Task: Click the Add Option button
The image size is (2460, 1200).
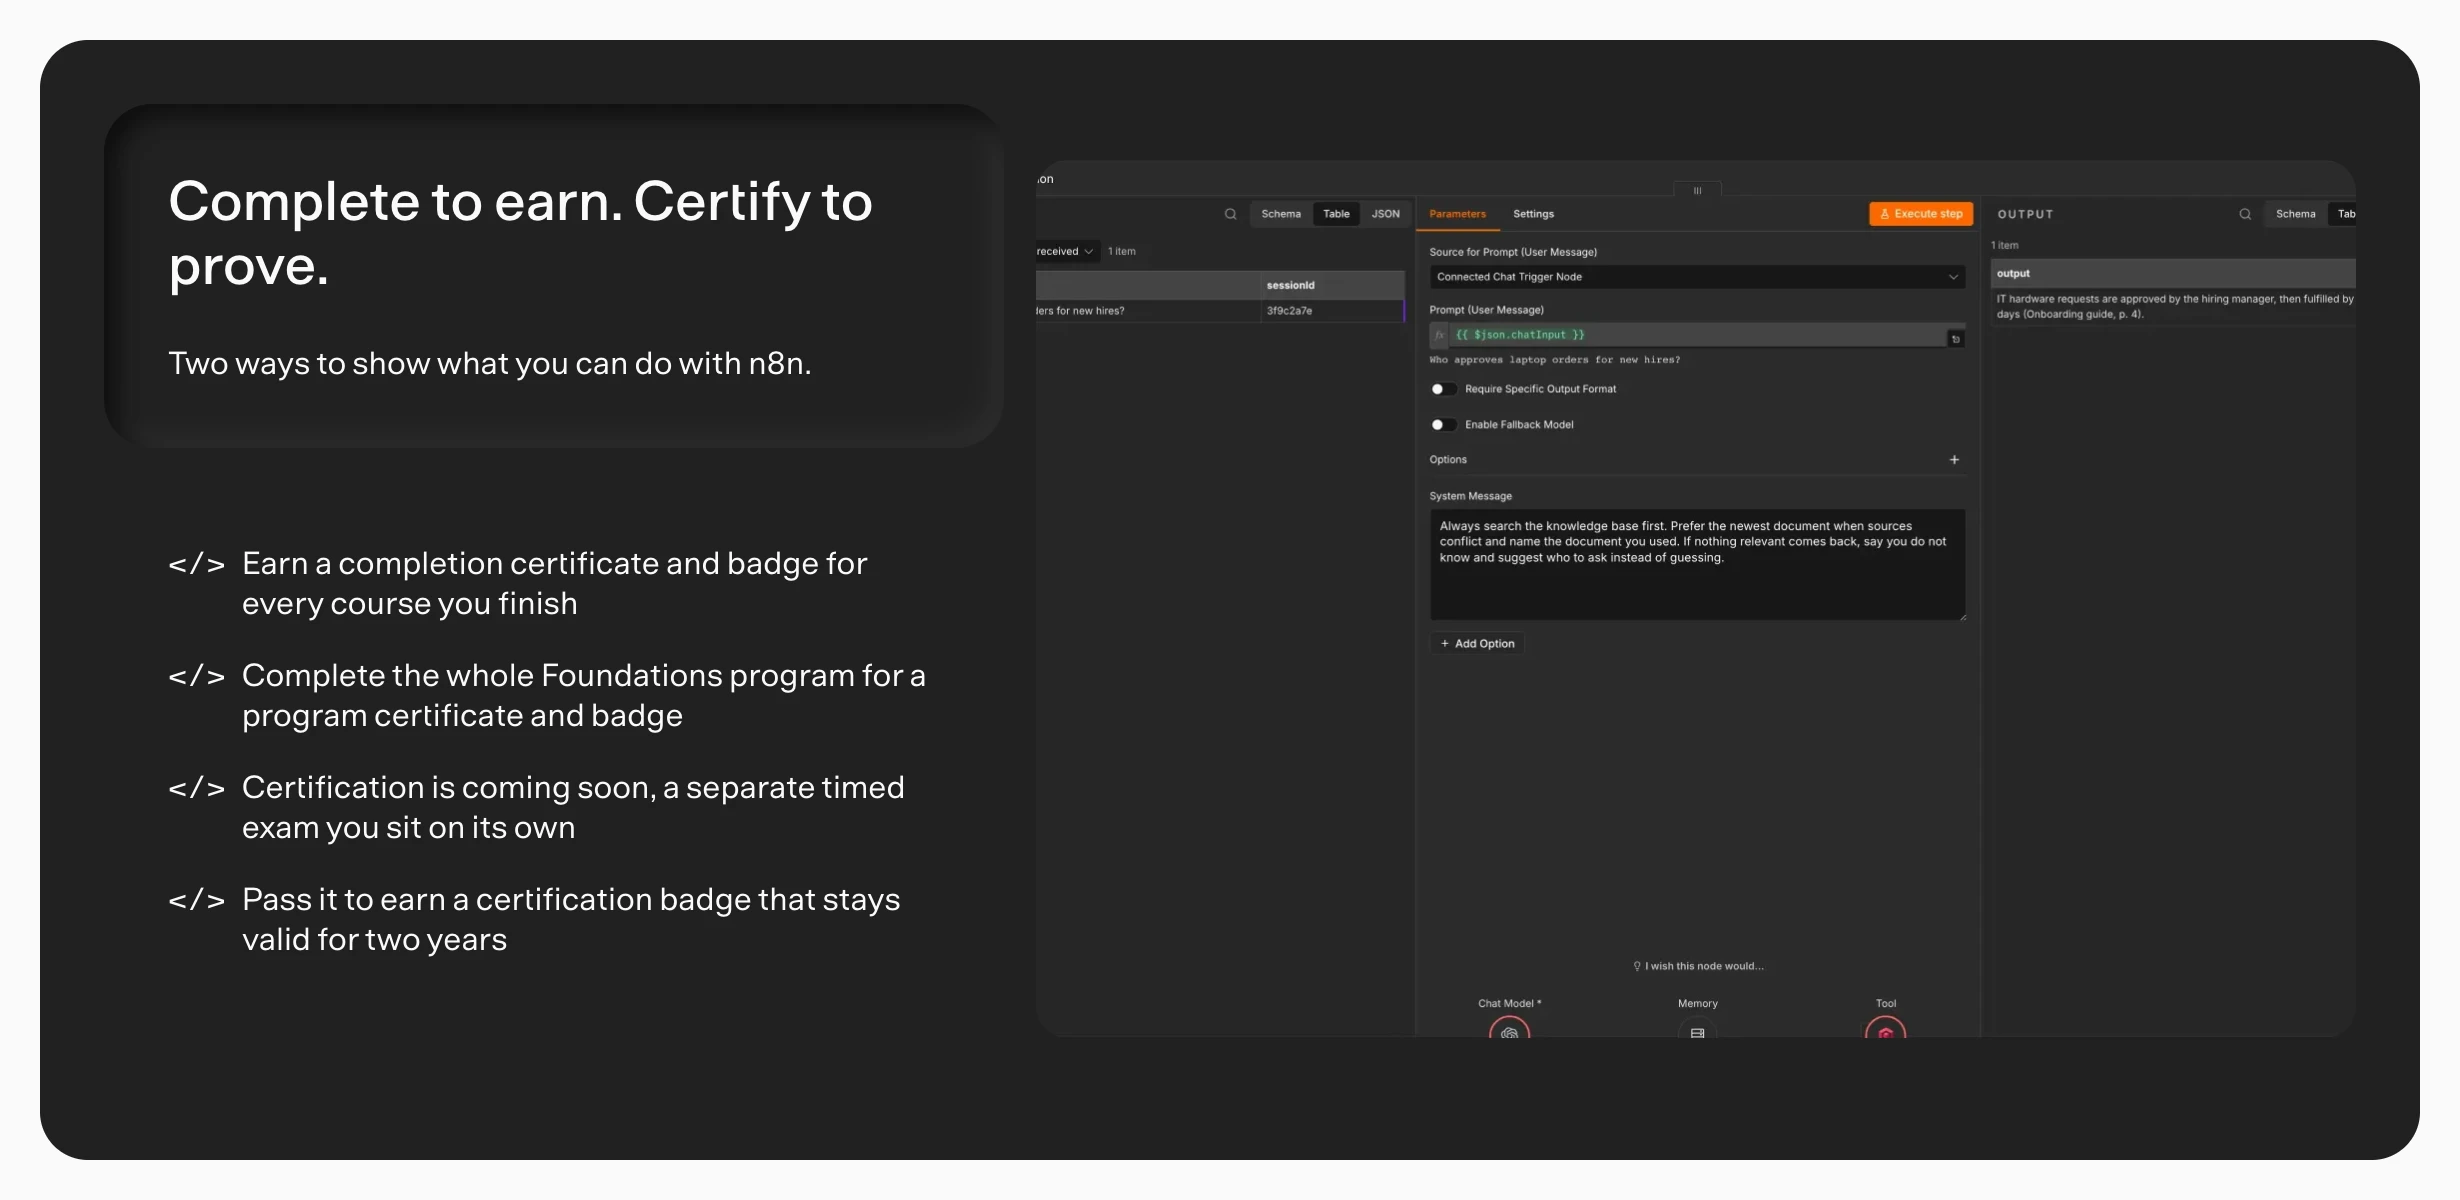Action: click(1477, 644)
